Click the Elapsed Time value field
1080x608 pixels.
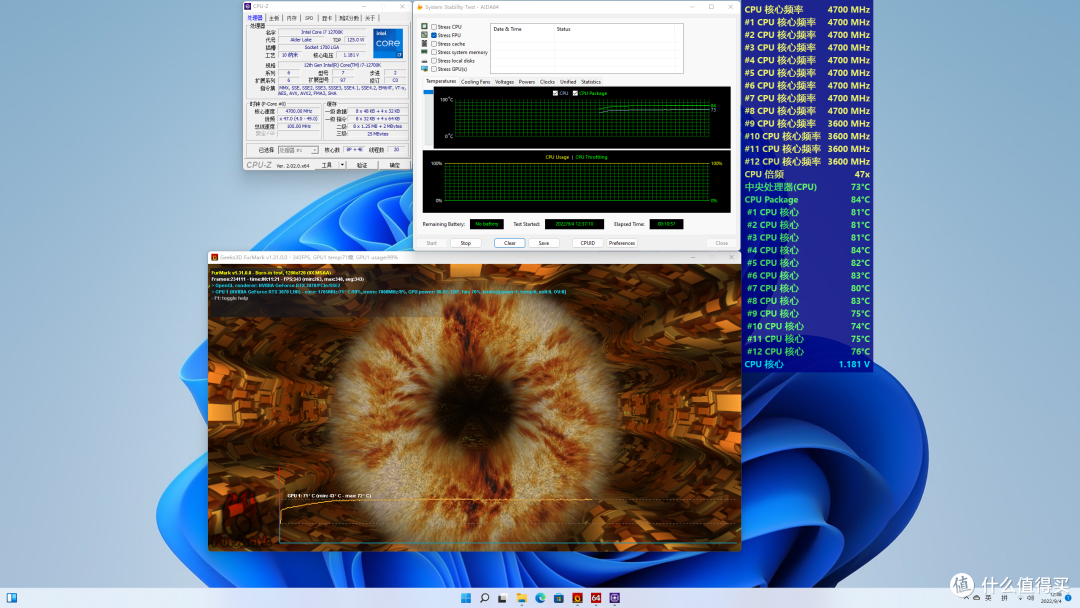click(x=666, y=224)
